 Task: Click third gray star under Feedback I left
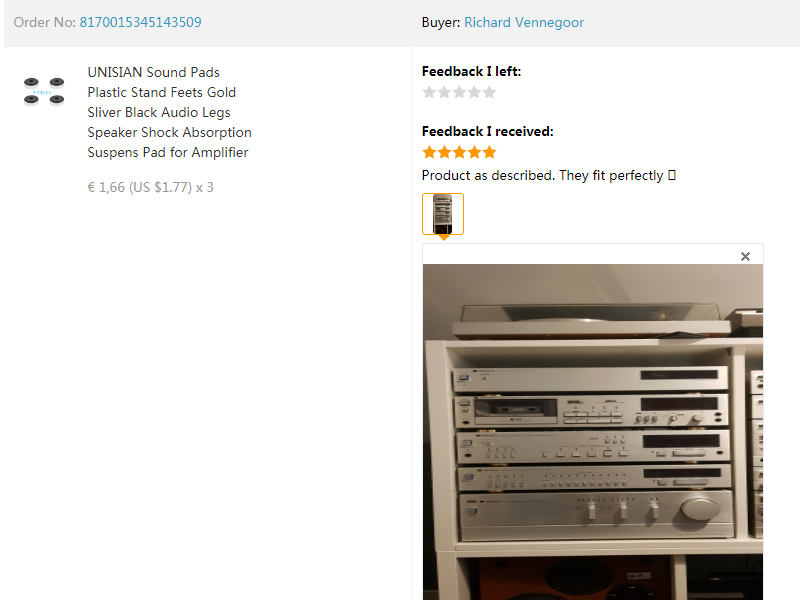click(459, 92)
